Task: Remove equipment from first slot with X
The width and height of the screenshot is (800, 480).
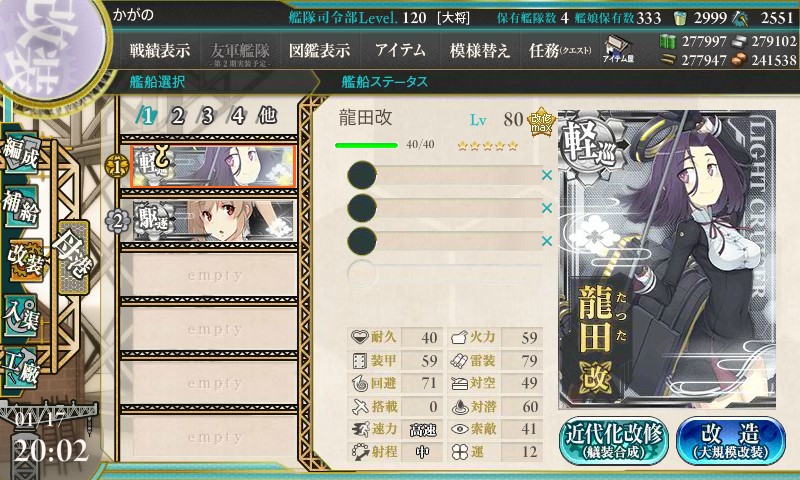Action: coord(547,175)
